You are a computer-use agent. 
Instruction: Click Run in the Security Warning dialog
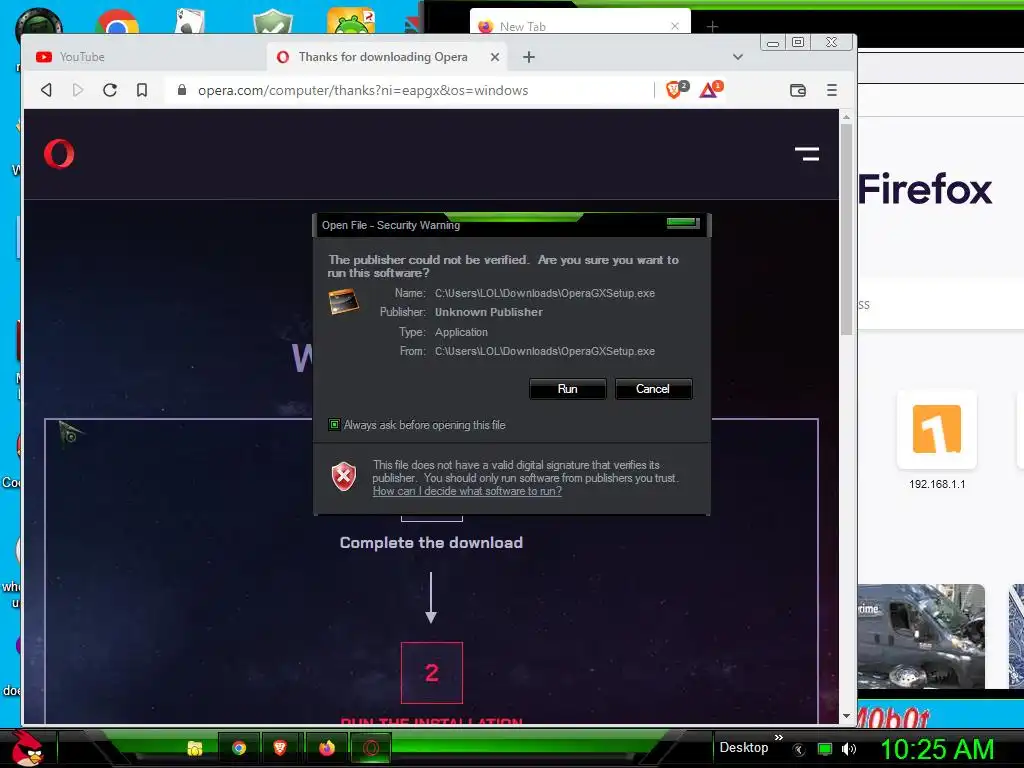tap(568, 389)
